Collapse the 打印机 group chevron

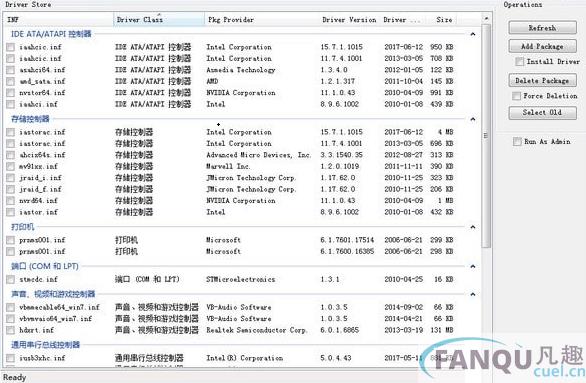click(473, 227)
